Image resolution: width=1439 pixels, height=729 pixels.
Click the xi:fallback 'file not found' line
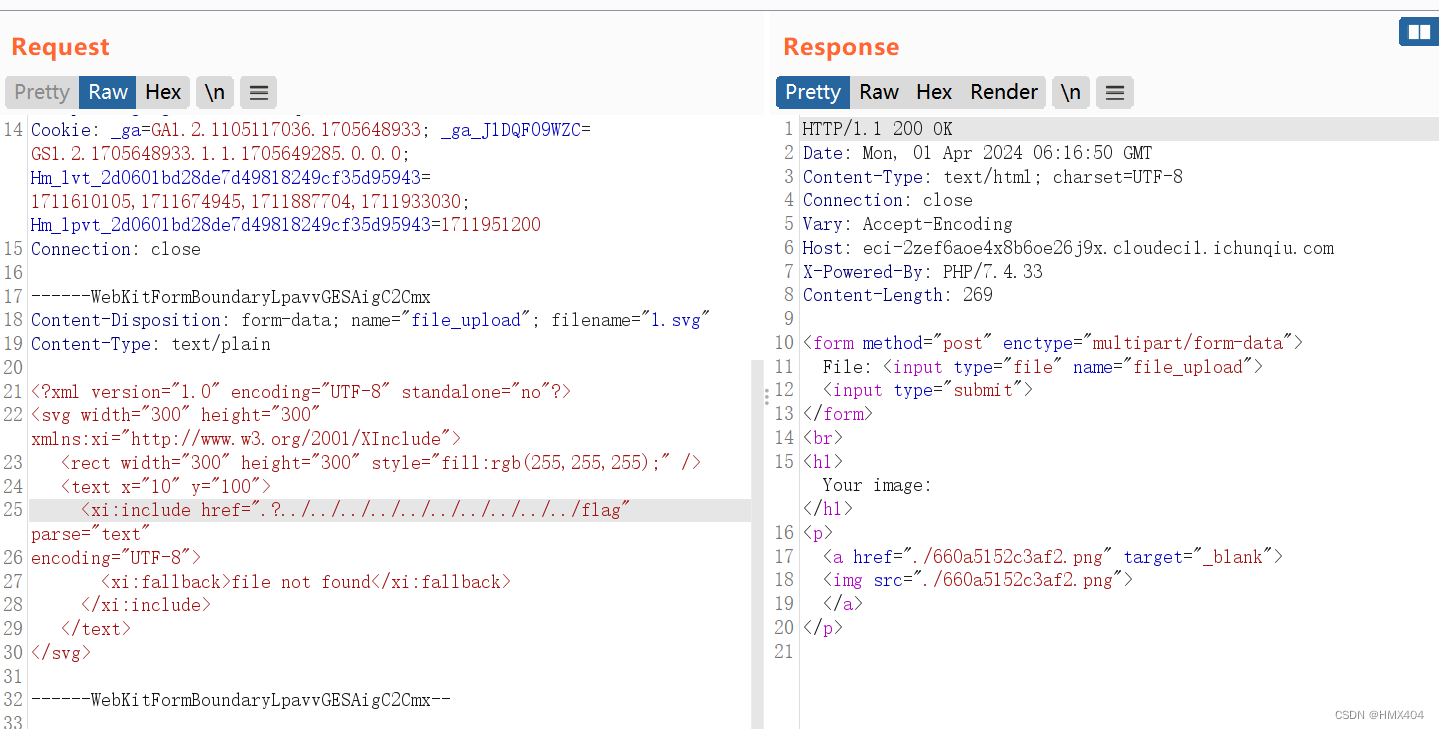coord(306,582)
